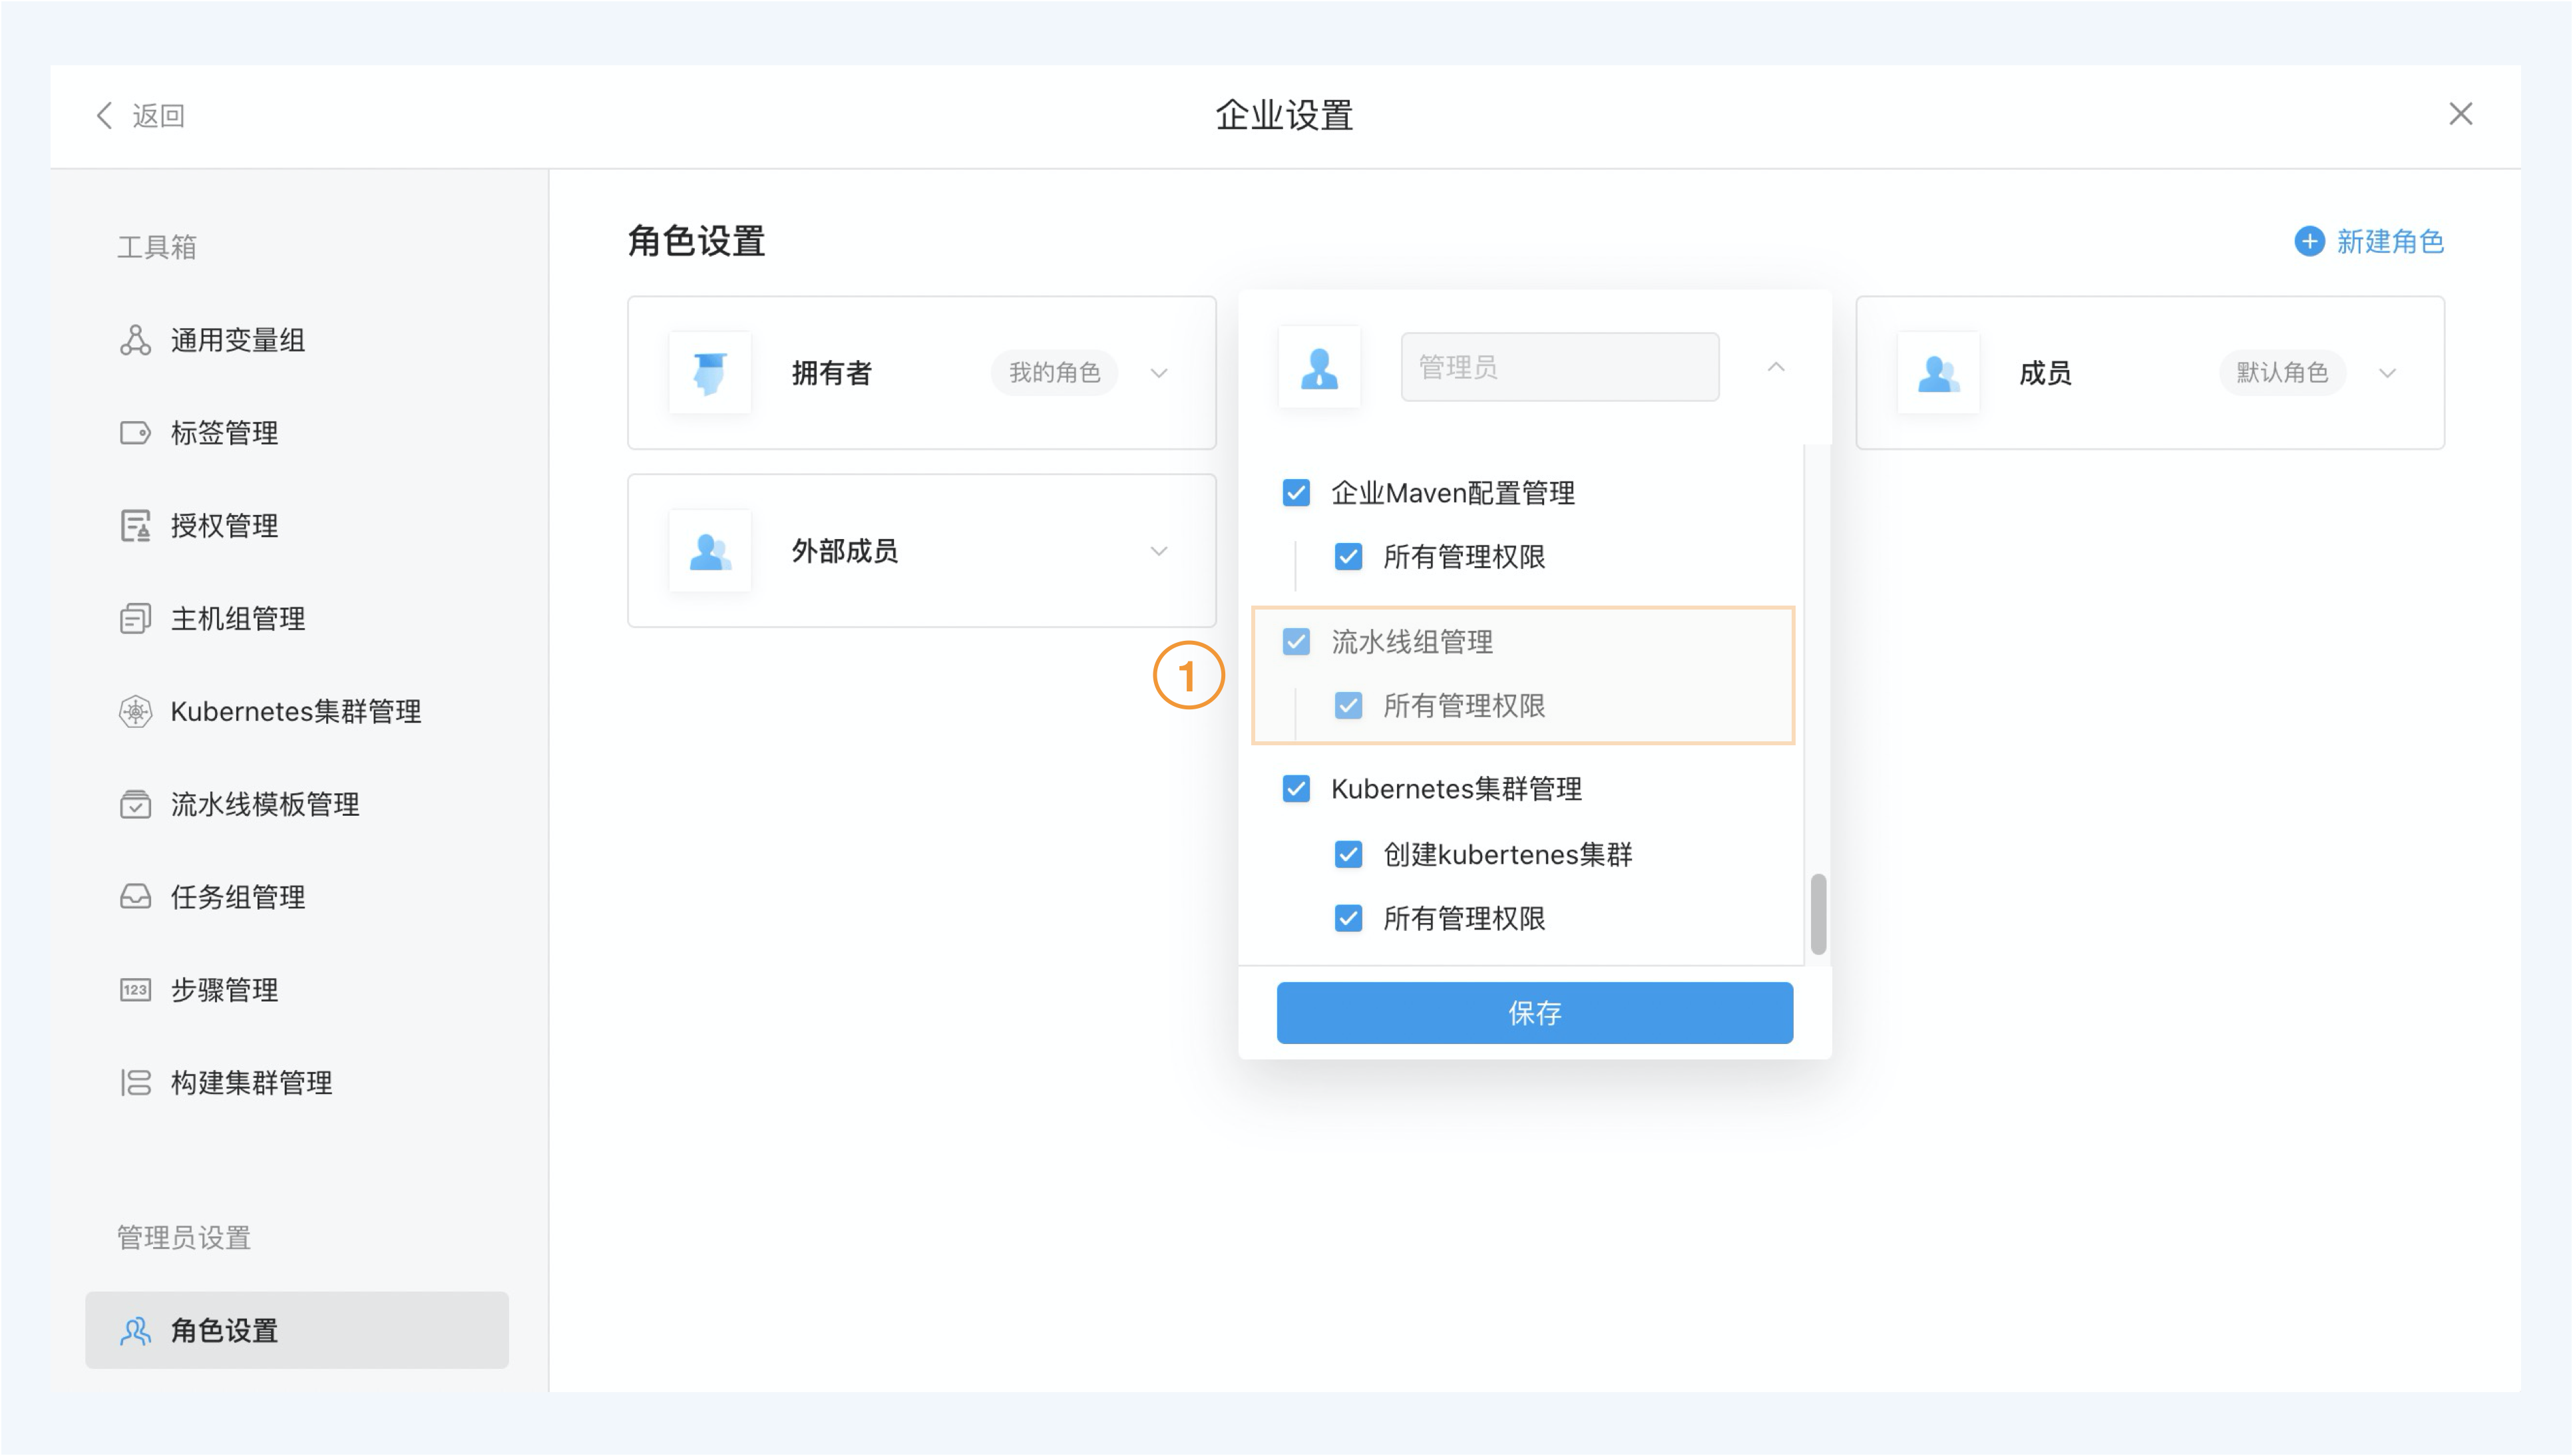Uncheck 所有管理权限 under 企业Maven配置管理

[x=1348, y=557]
